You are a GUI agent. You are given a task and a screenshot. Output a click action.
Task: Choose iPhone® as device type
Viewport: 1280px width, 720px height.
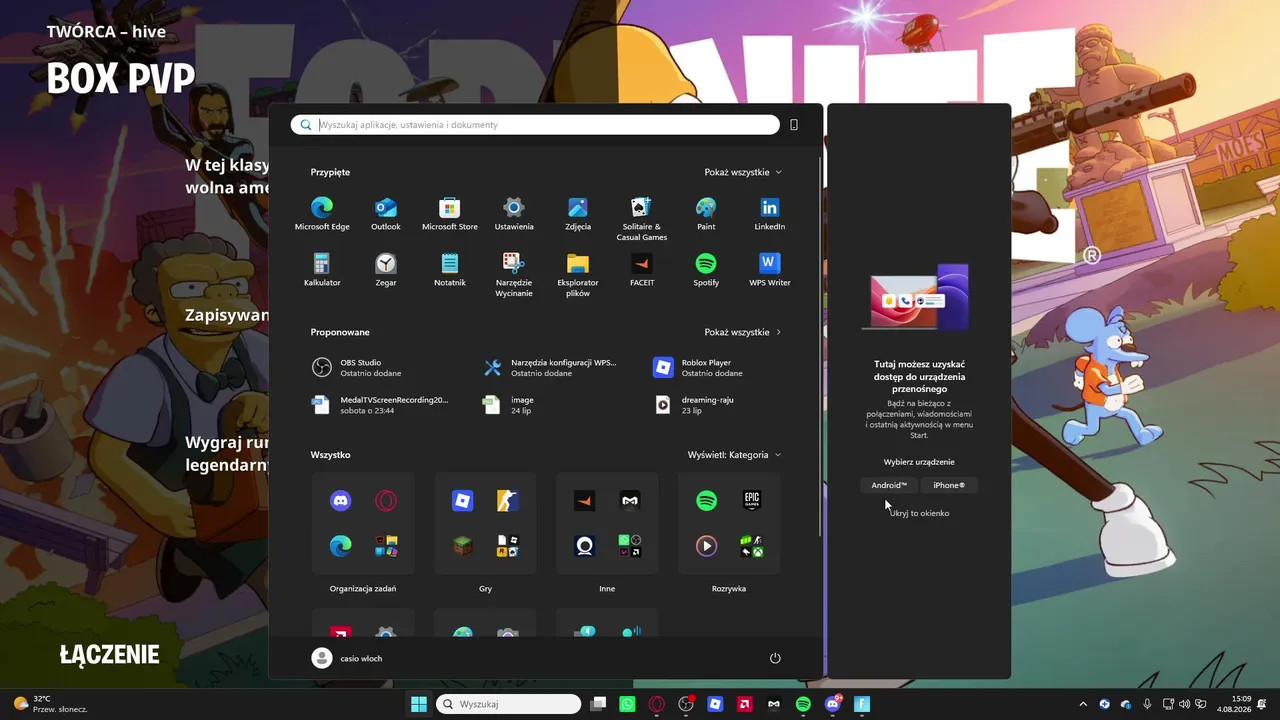949,485
